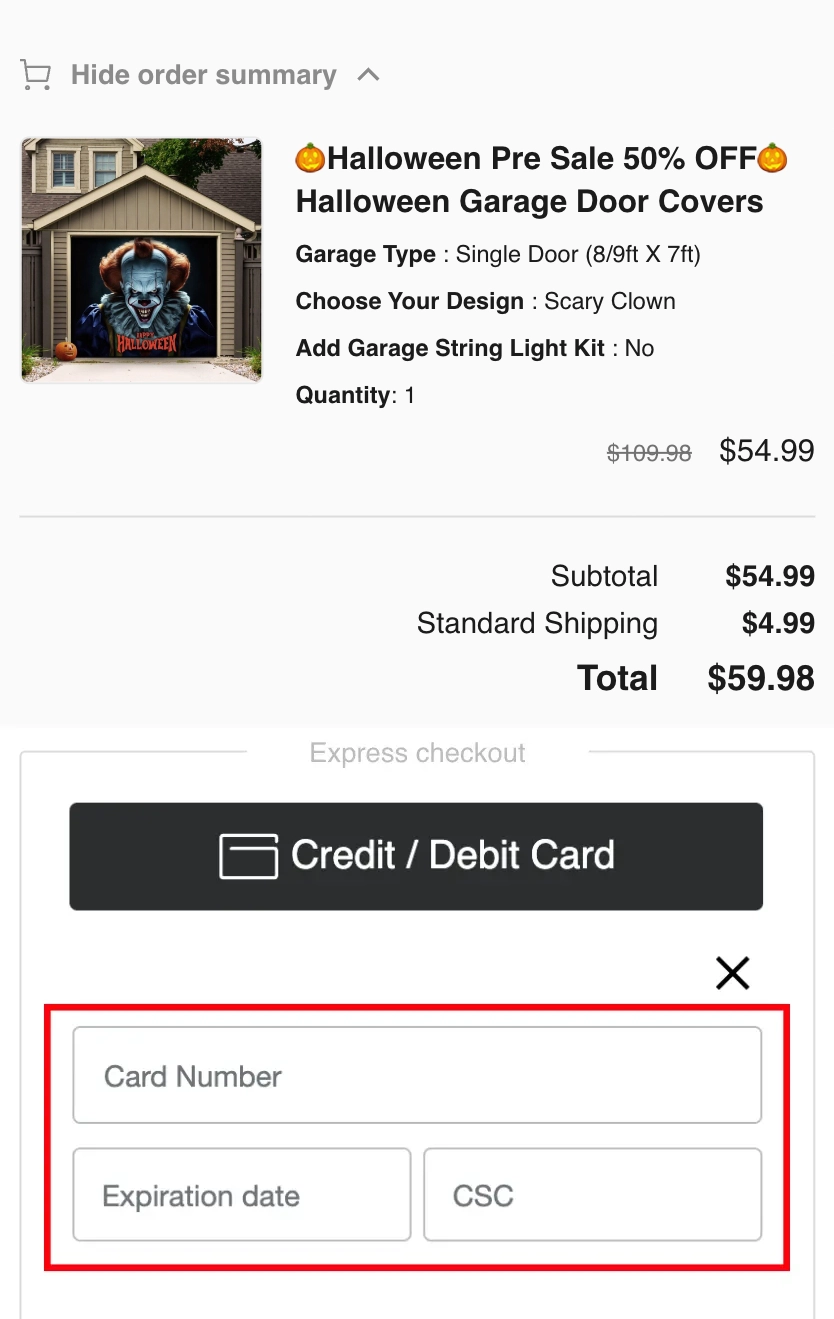Click the "Choose Your Design" Scary Clown line

pyautogui.click(x=485, y=302)
